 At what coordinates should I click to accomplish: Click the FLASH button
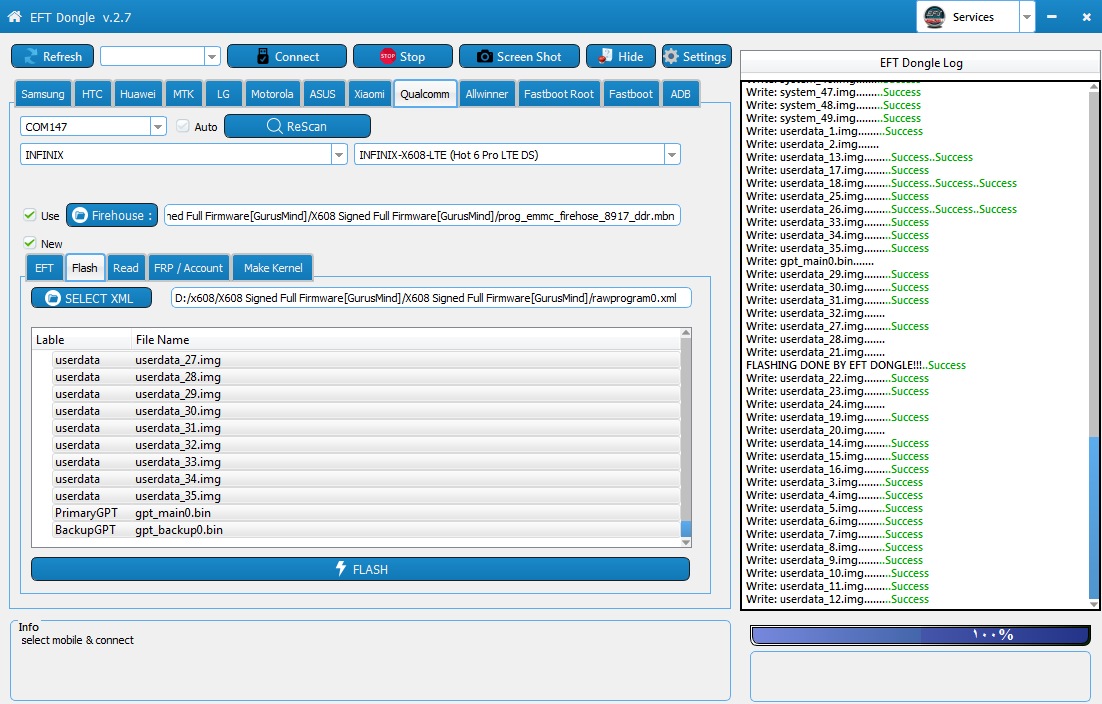[x=361, y=568]
